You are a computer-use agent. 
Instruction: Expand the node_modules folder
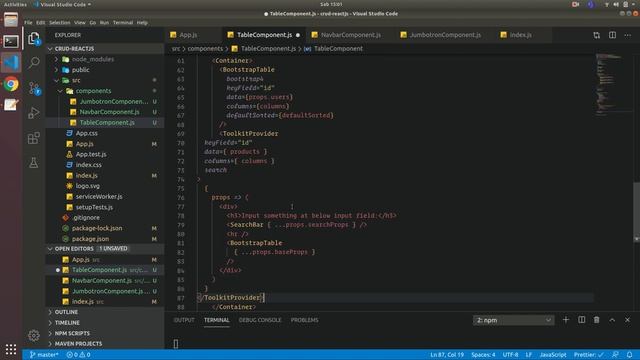(x=106, y=59)
